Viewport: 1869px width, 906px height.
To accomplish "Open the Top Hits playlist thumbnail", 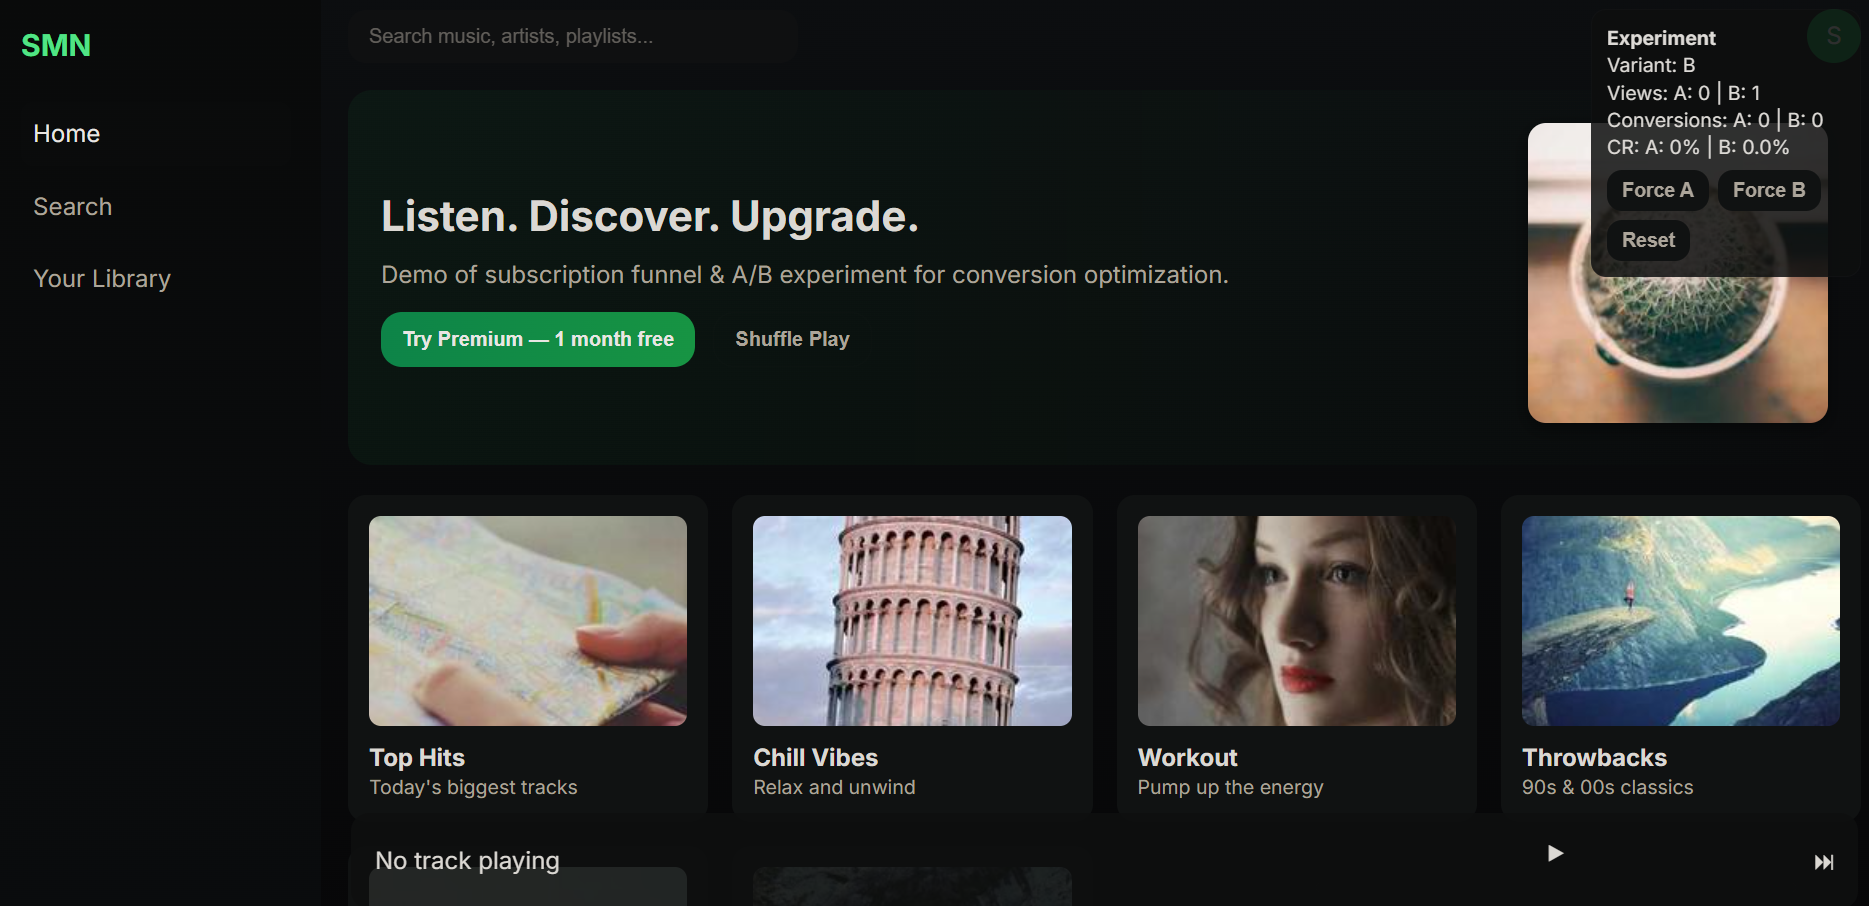I will pyautogui.click(x=527, y=620).
